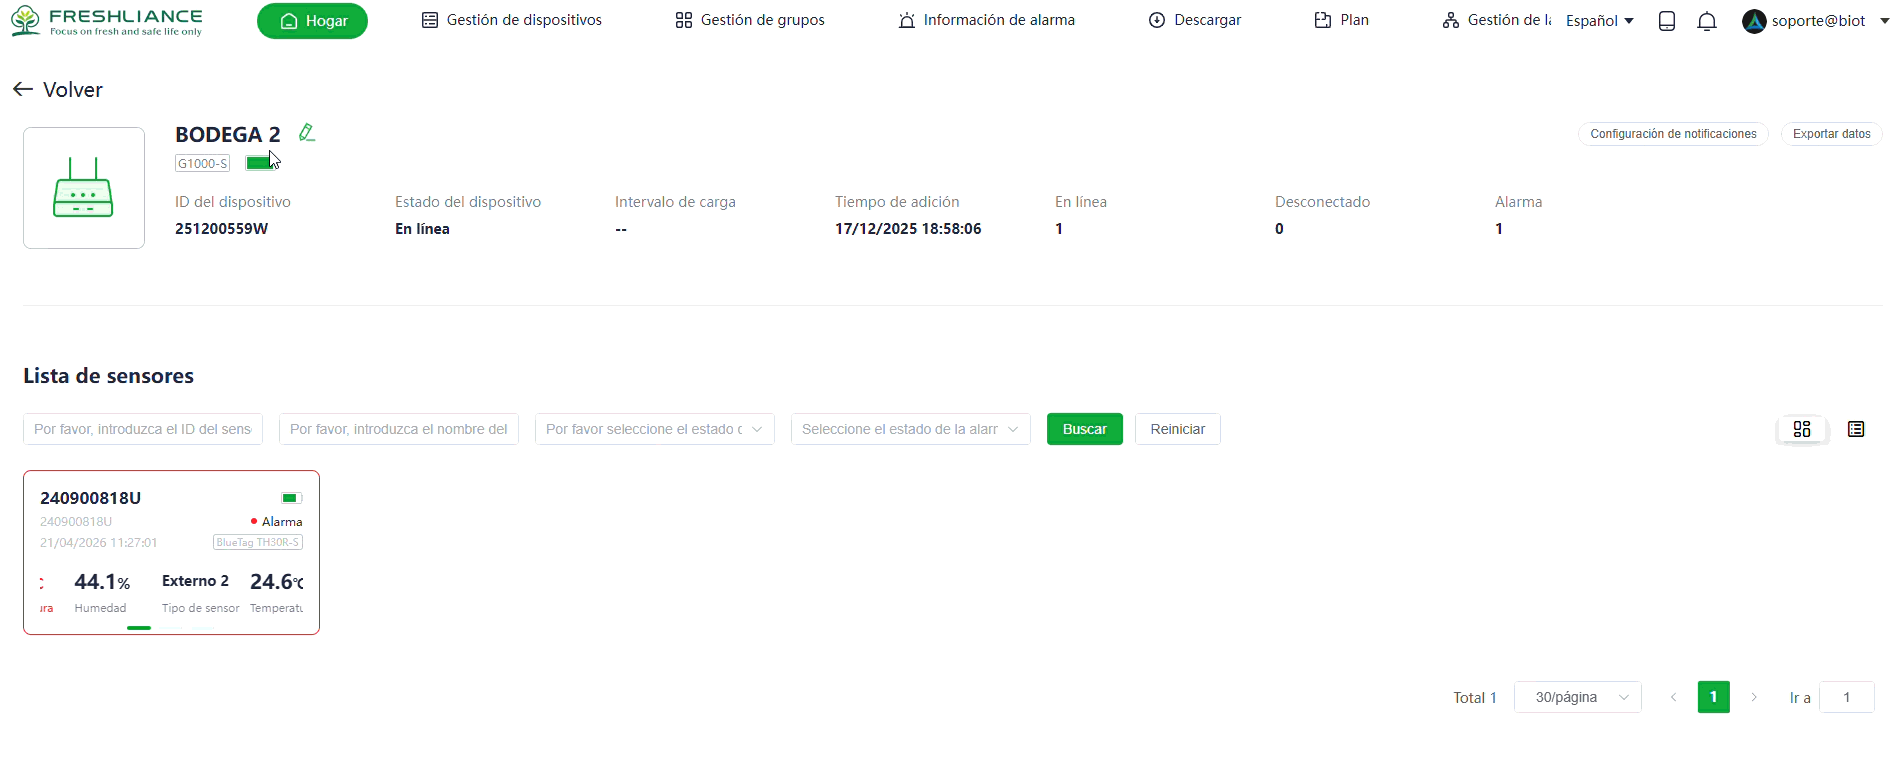Go to Información de alarma tab
Screen dimensions: 1904x780
[x=986, y=20]
